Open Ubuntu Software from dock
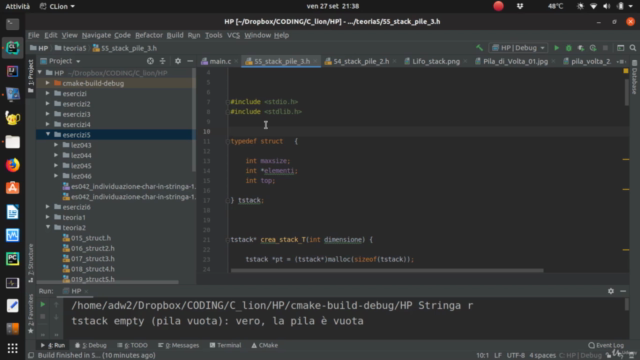640x360 pixels. (12, 188)
